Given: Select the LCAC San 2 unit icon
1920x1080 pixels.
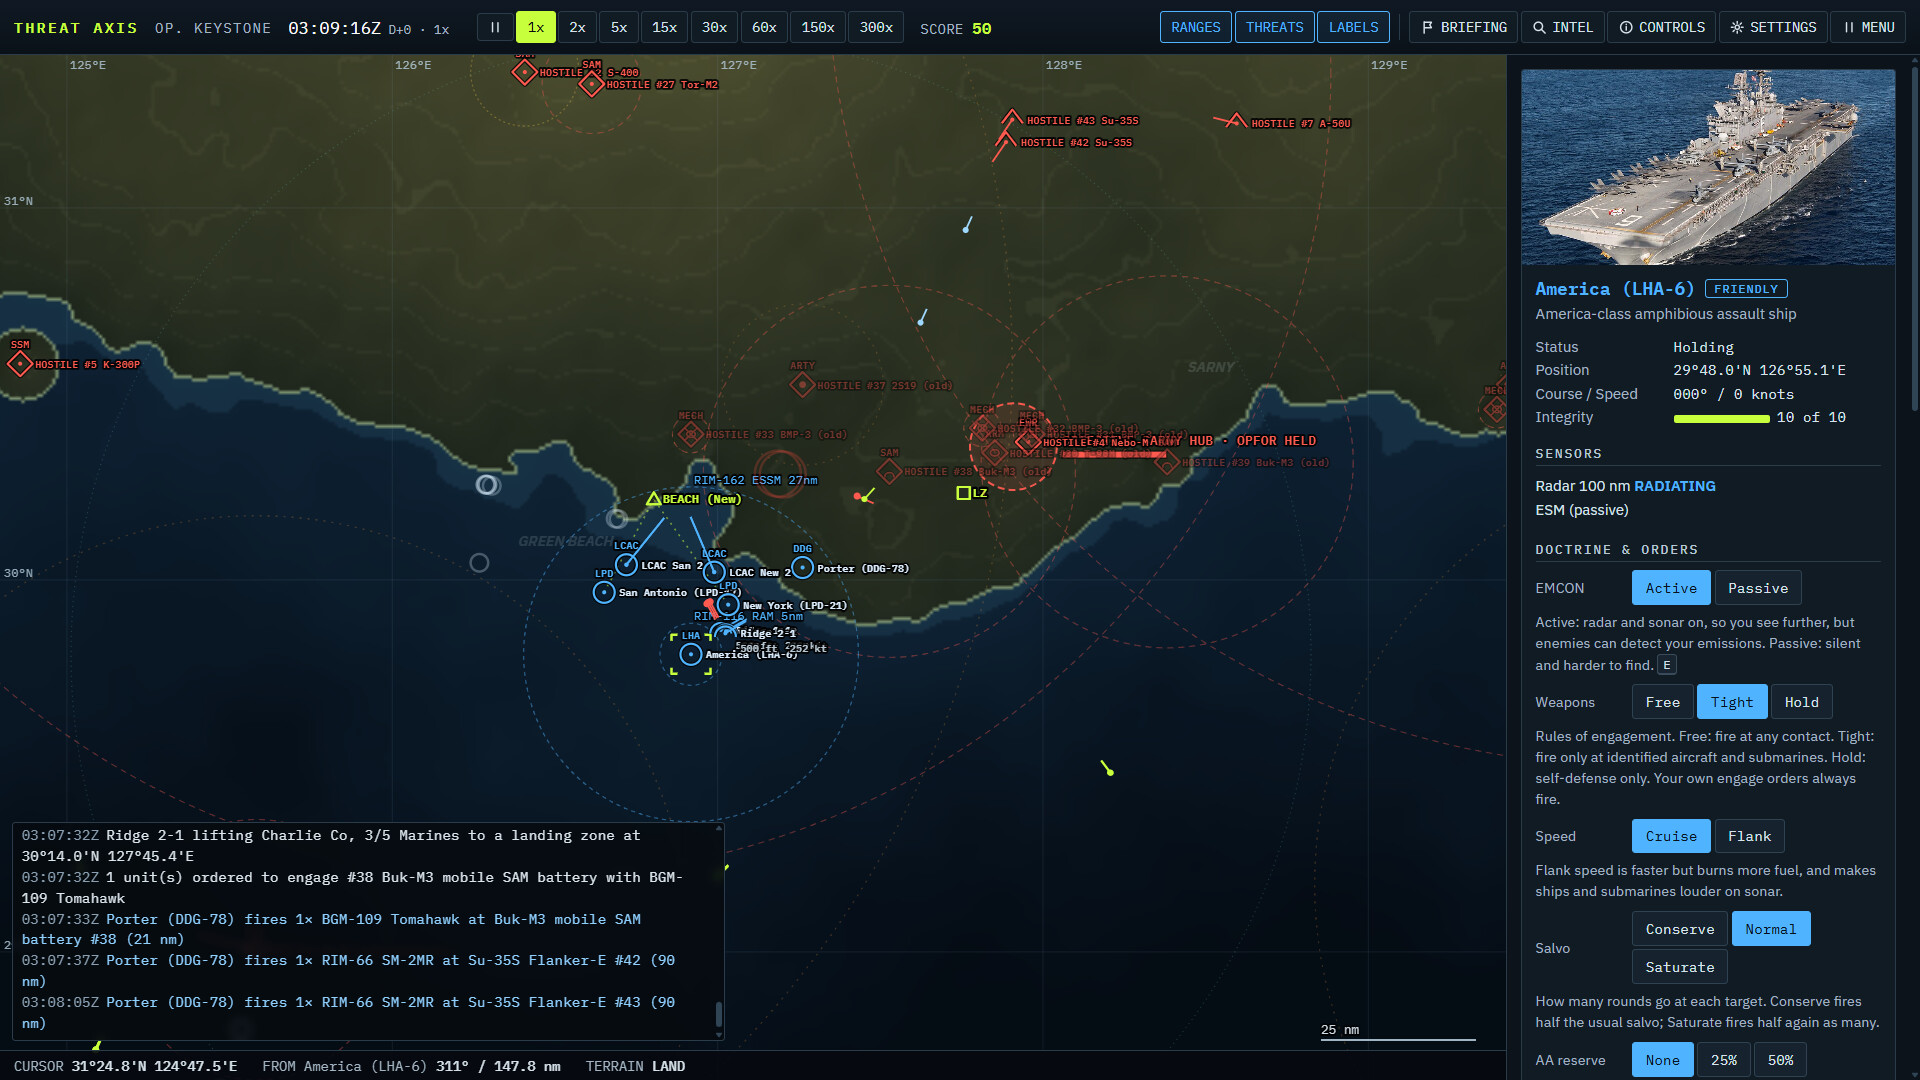Looking at the screenshot, I should (626, 565).
